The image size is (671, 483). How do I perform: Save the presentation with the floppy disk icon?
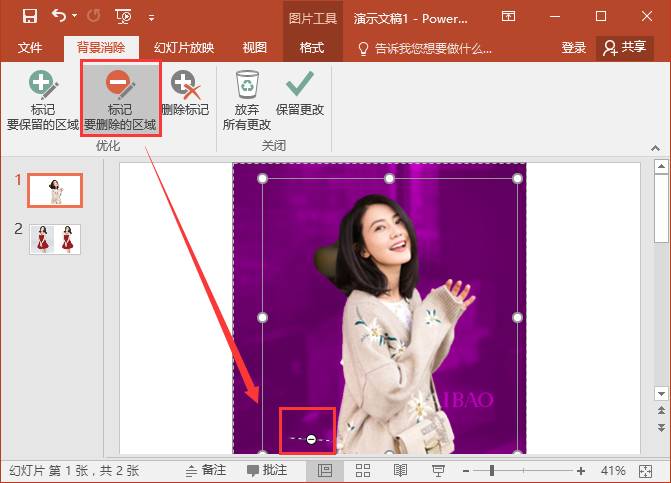point(30,17)
